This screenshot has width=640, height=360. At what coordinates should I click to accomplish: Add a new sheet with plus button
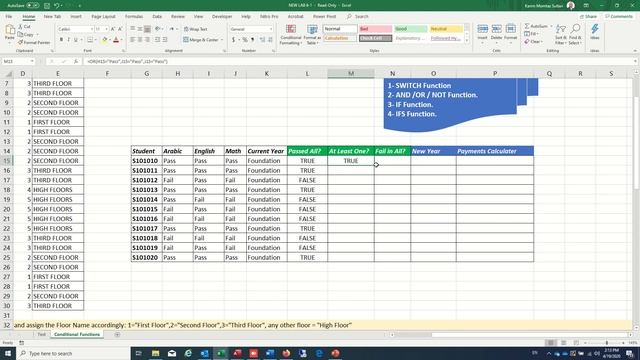(x=117, y=335)
